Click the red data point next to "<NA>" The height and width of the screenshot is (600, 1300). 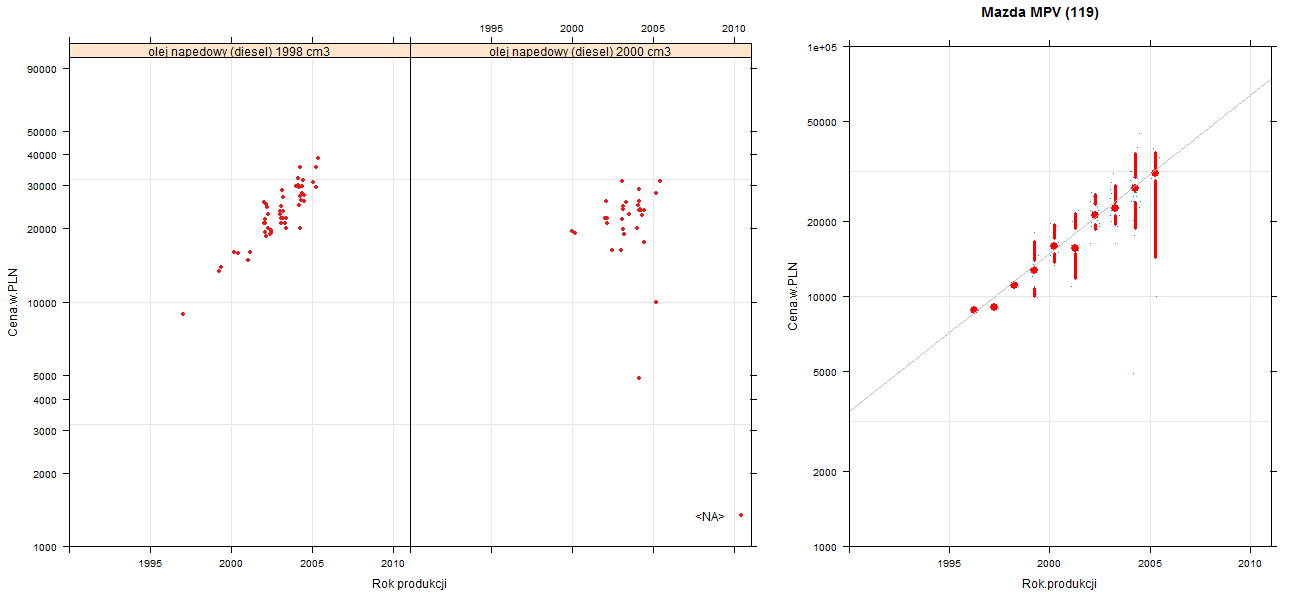741,515
